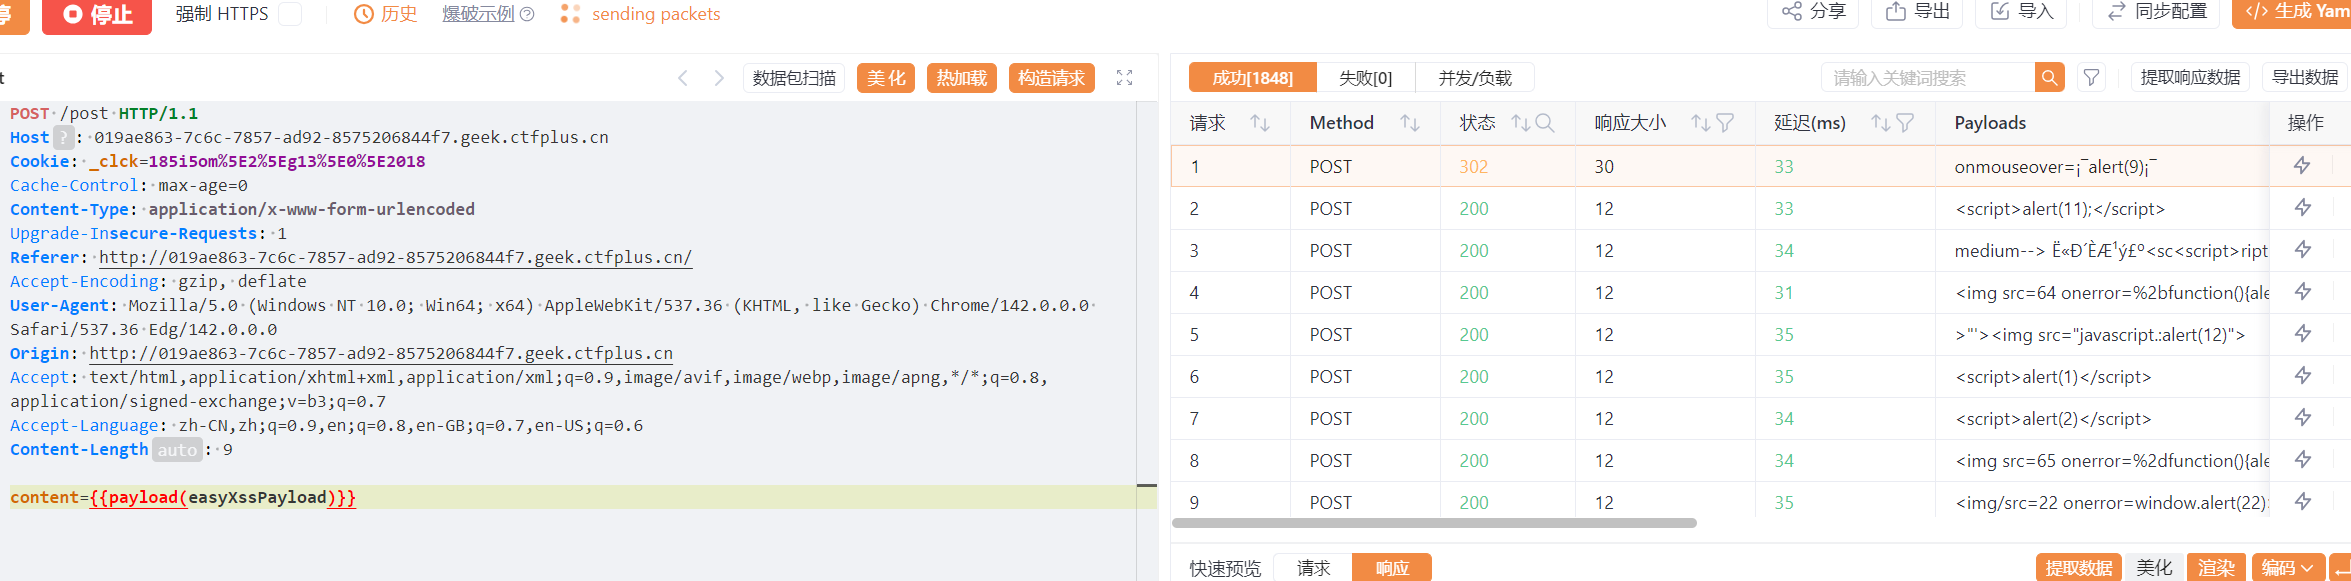The image size is (2351, 581).
Task: Click the help icon beside 爆破示例
Action: [527, 14]
